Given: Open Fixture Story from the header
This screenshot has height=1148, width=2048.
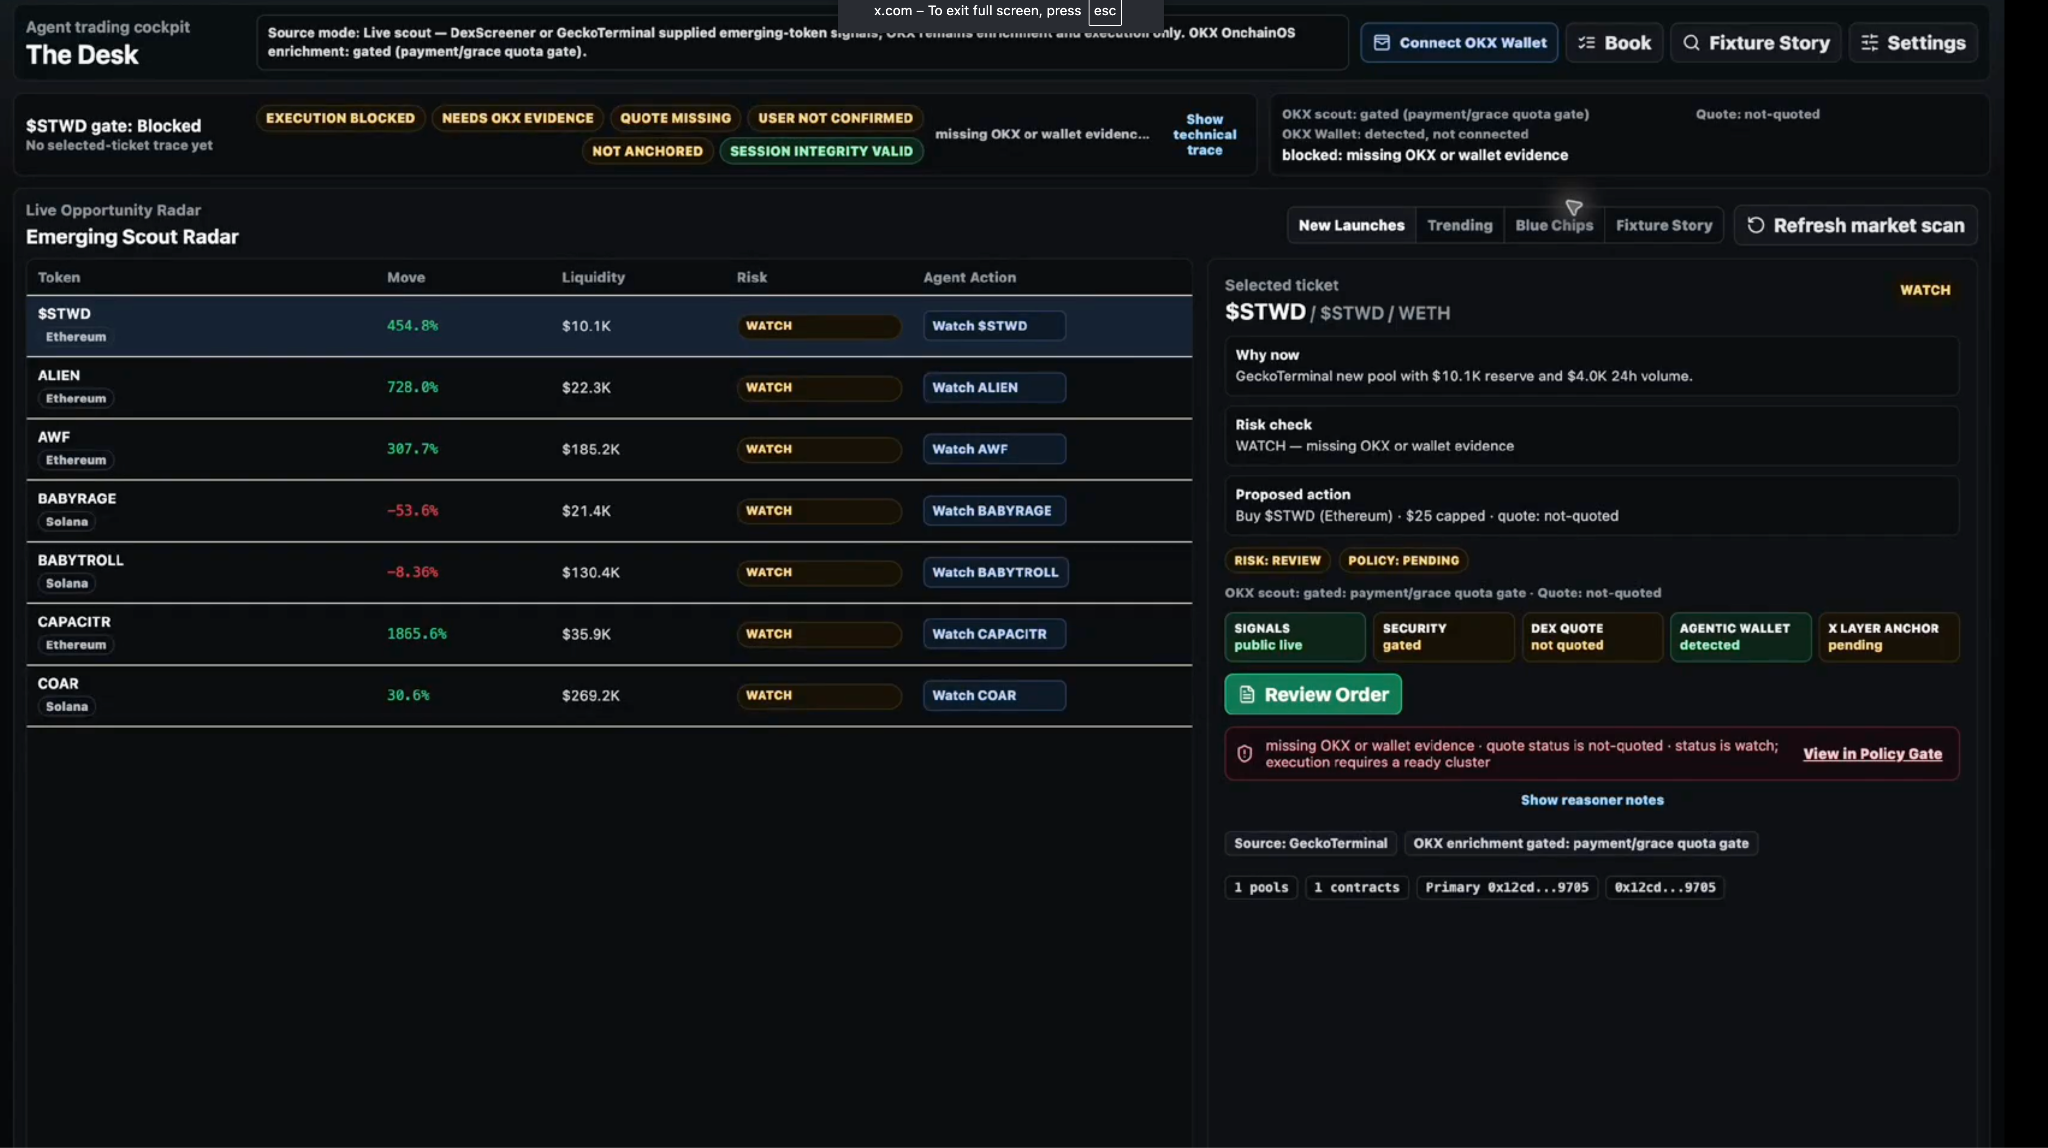Looking at the screenshot, I should [1755, 43].
